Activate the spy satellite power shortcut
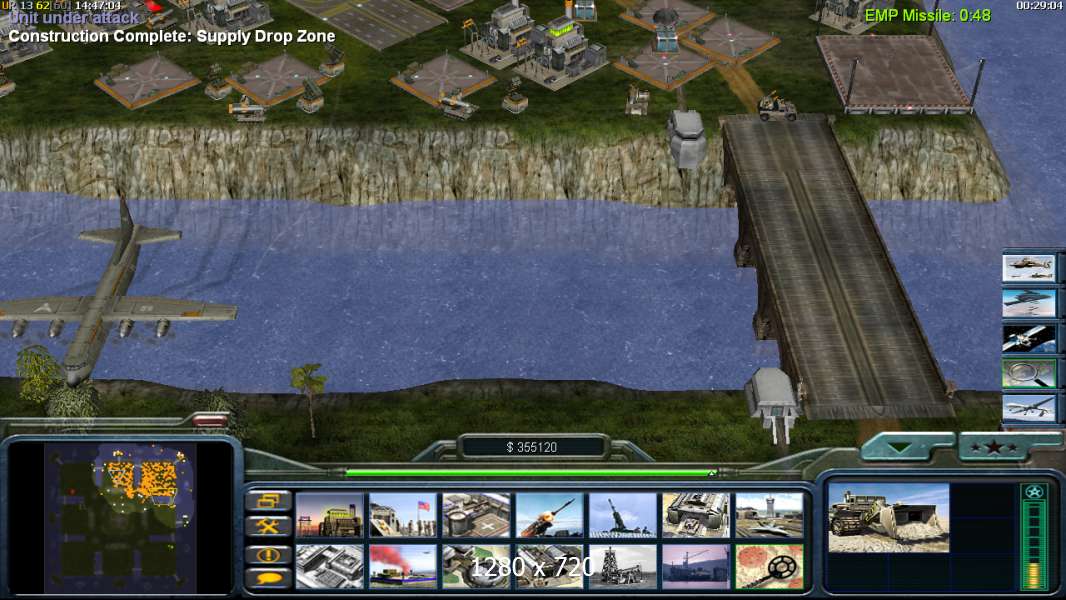Screen dimensions: 1066x600 tap(1029, 338)
